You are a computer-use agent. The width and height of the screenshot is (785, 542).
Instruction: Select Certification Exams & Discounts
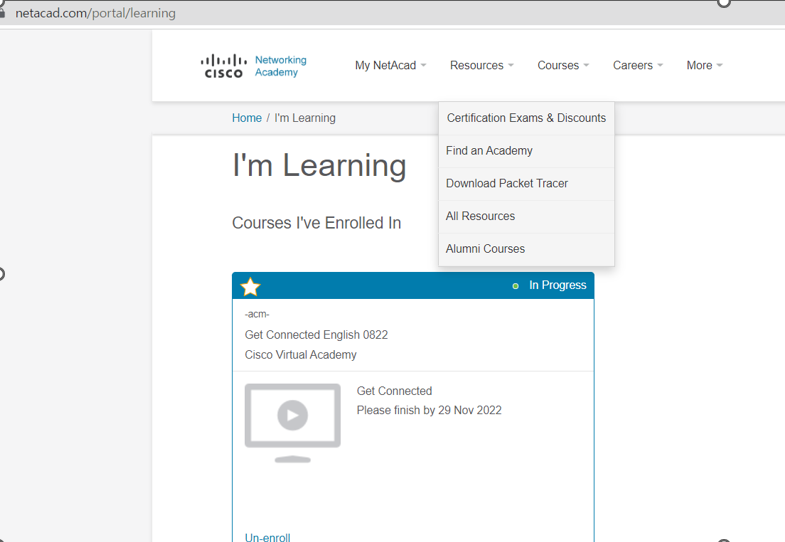tap(526, 118)
